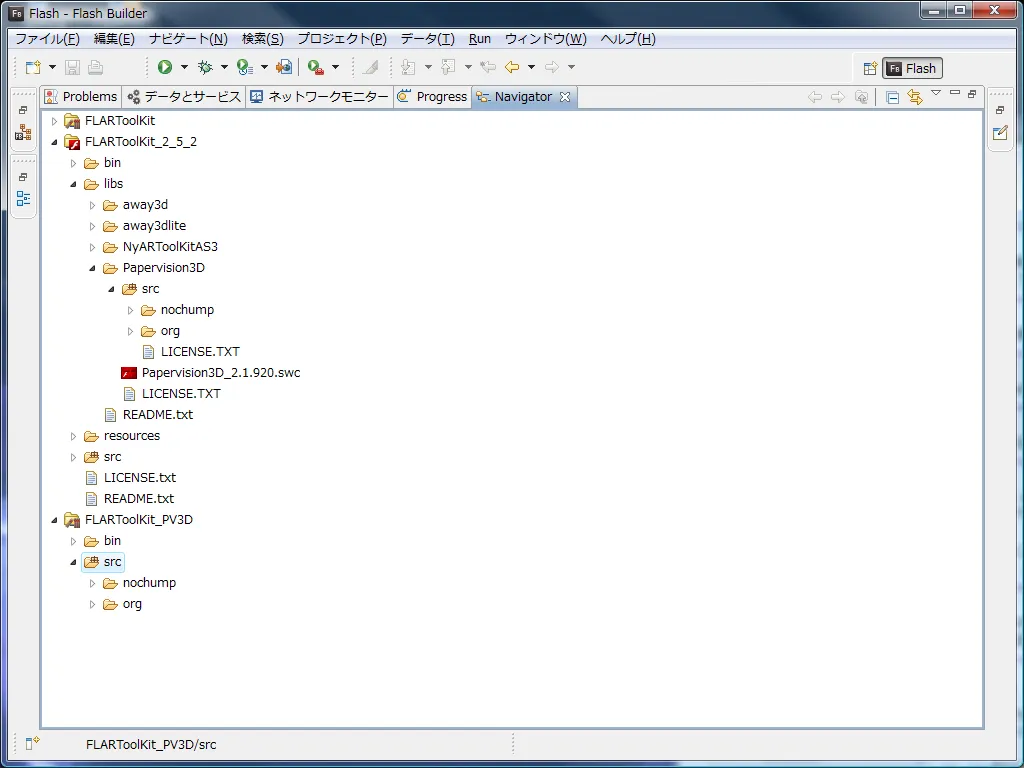Collapse the Papervision3D folder
The image size is (1024, 768).
(x=93, y=268)
